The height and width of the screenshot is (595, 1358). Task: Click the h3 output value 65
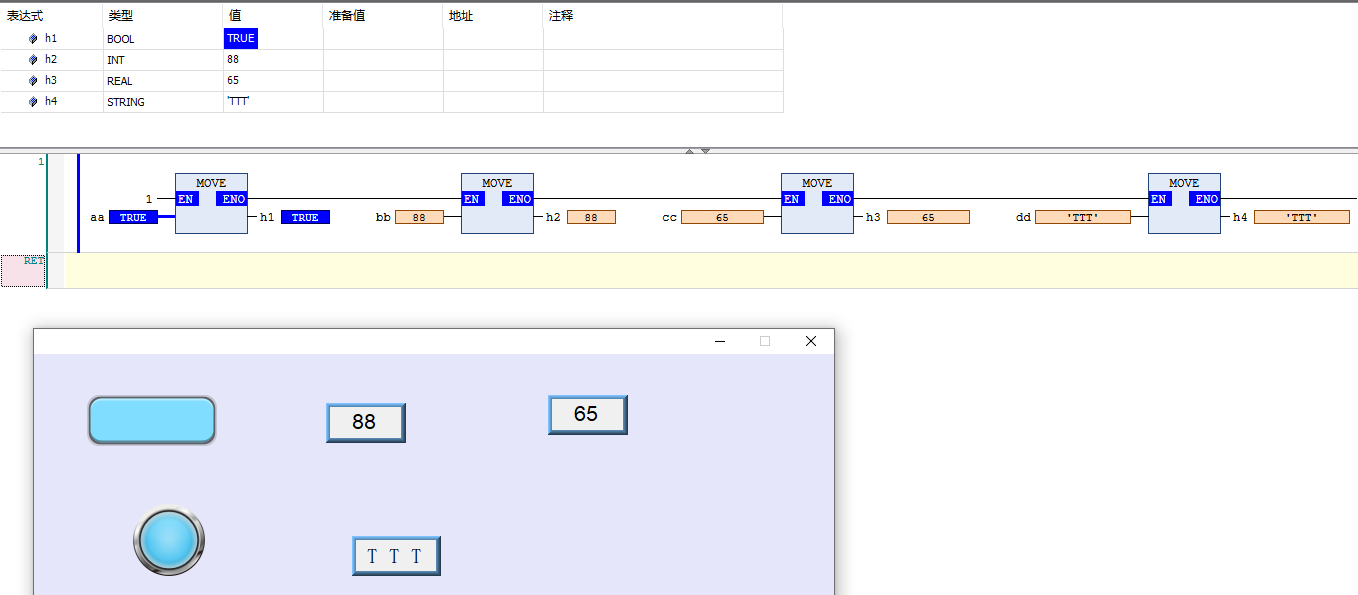928,217
